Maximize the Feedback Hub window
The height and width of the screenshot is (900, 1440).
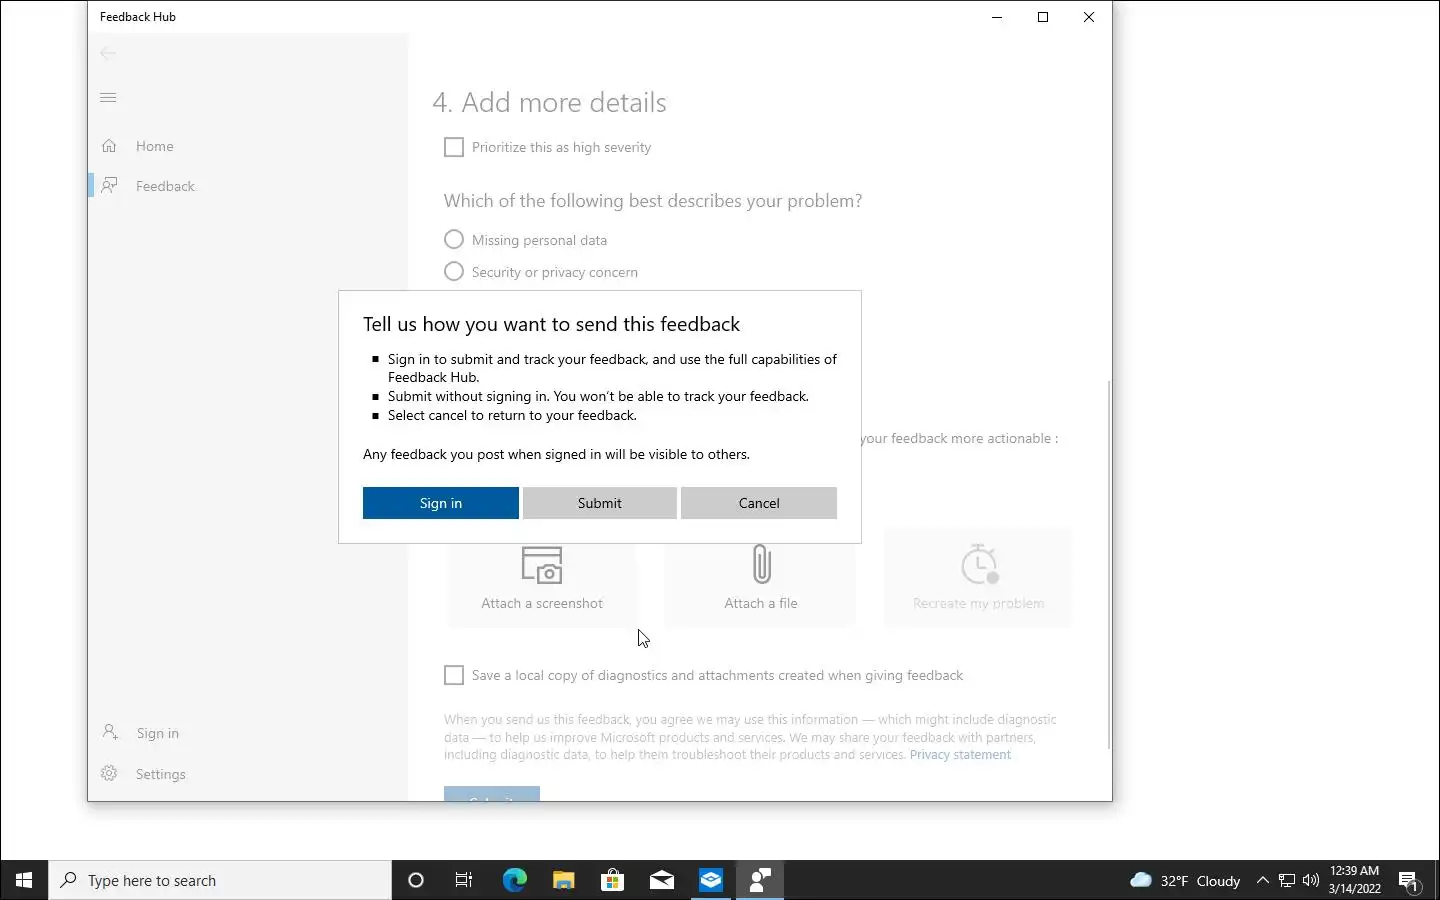click(1043, 17)
